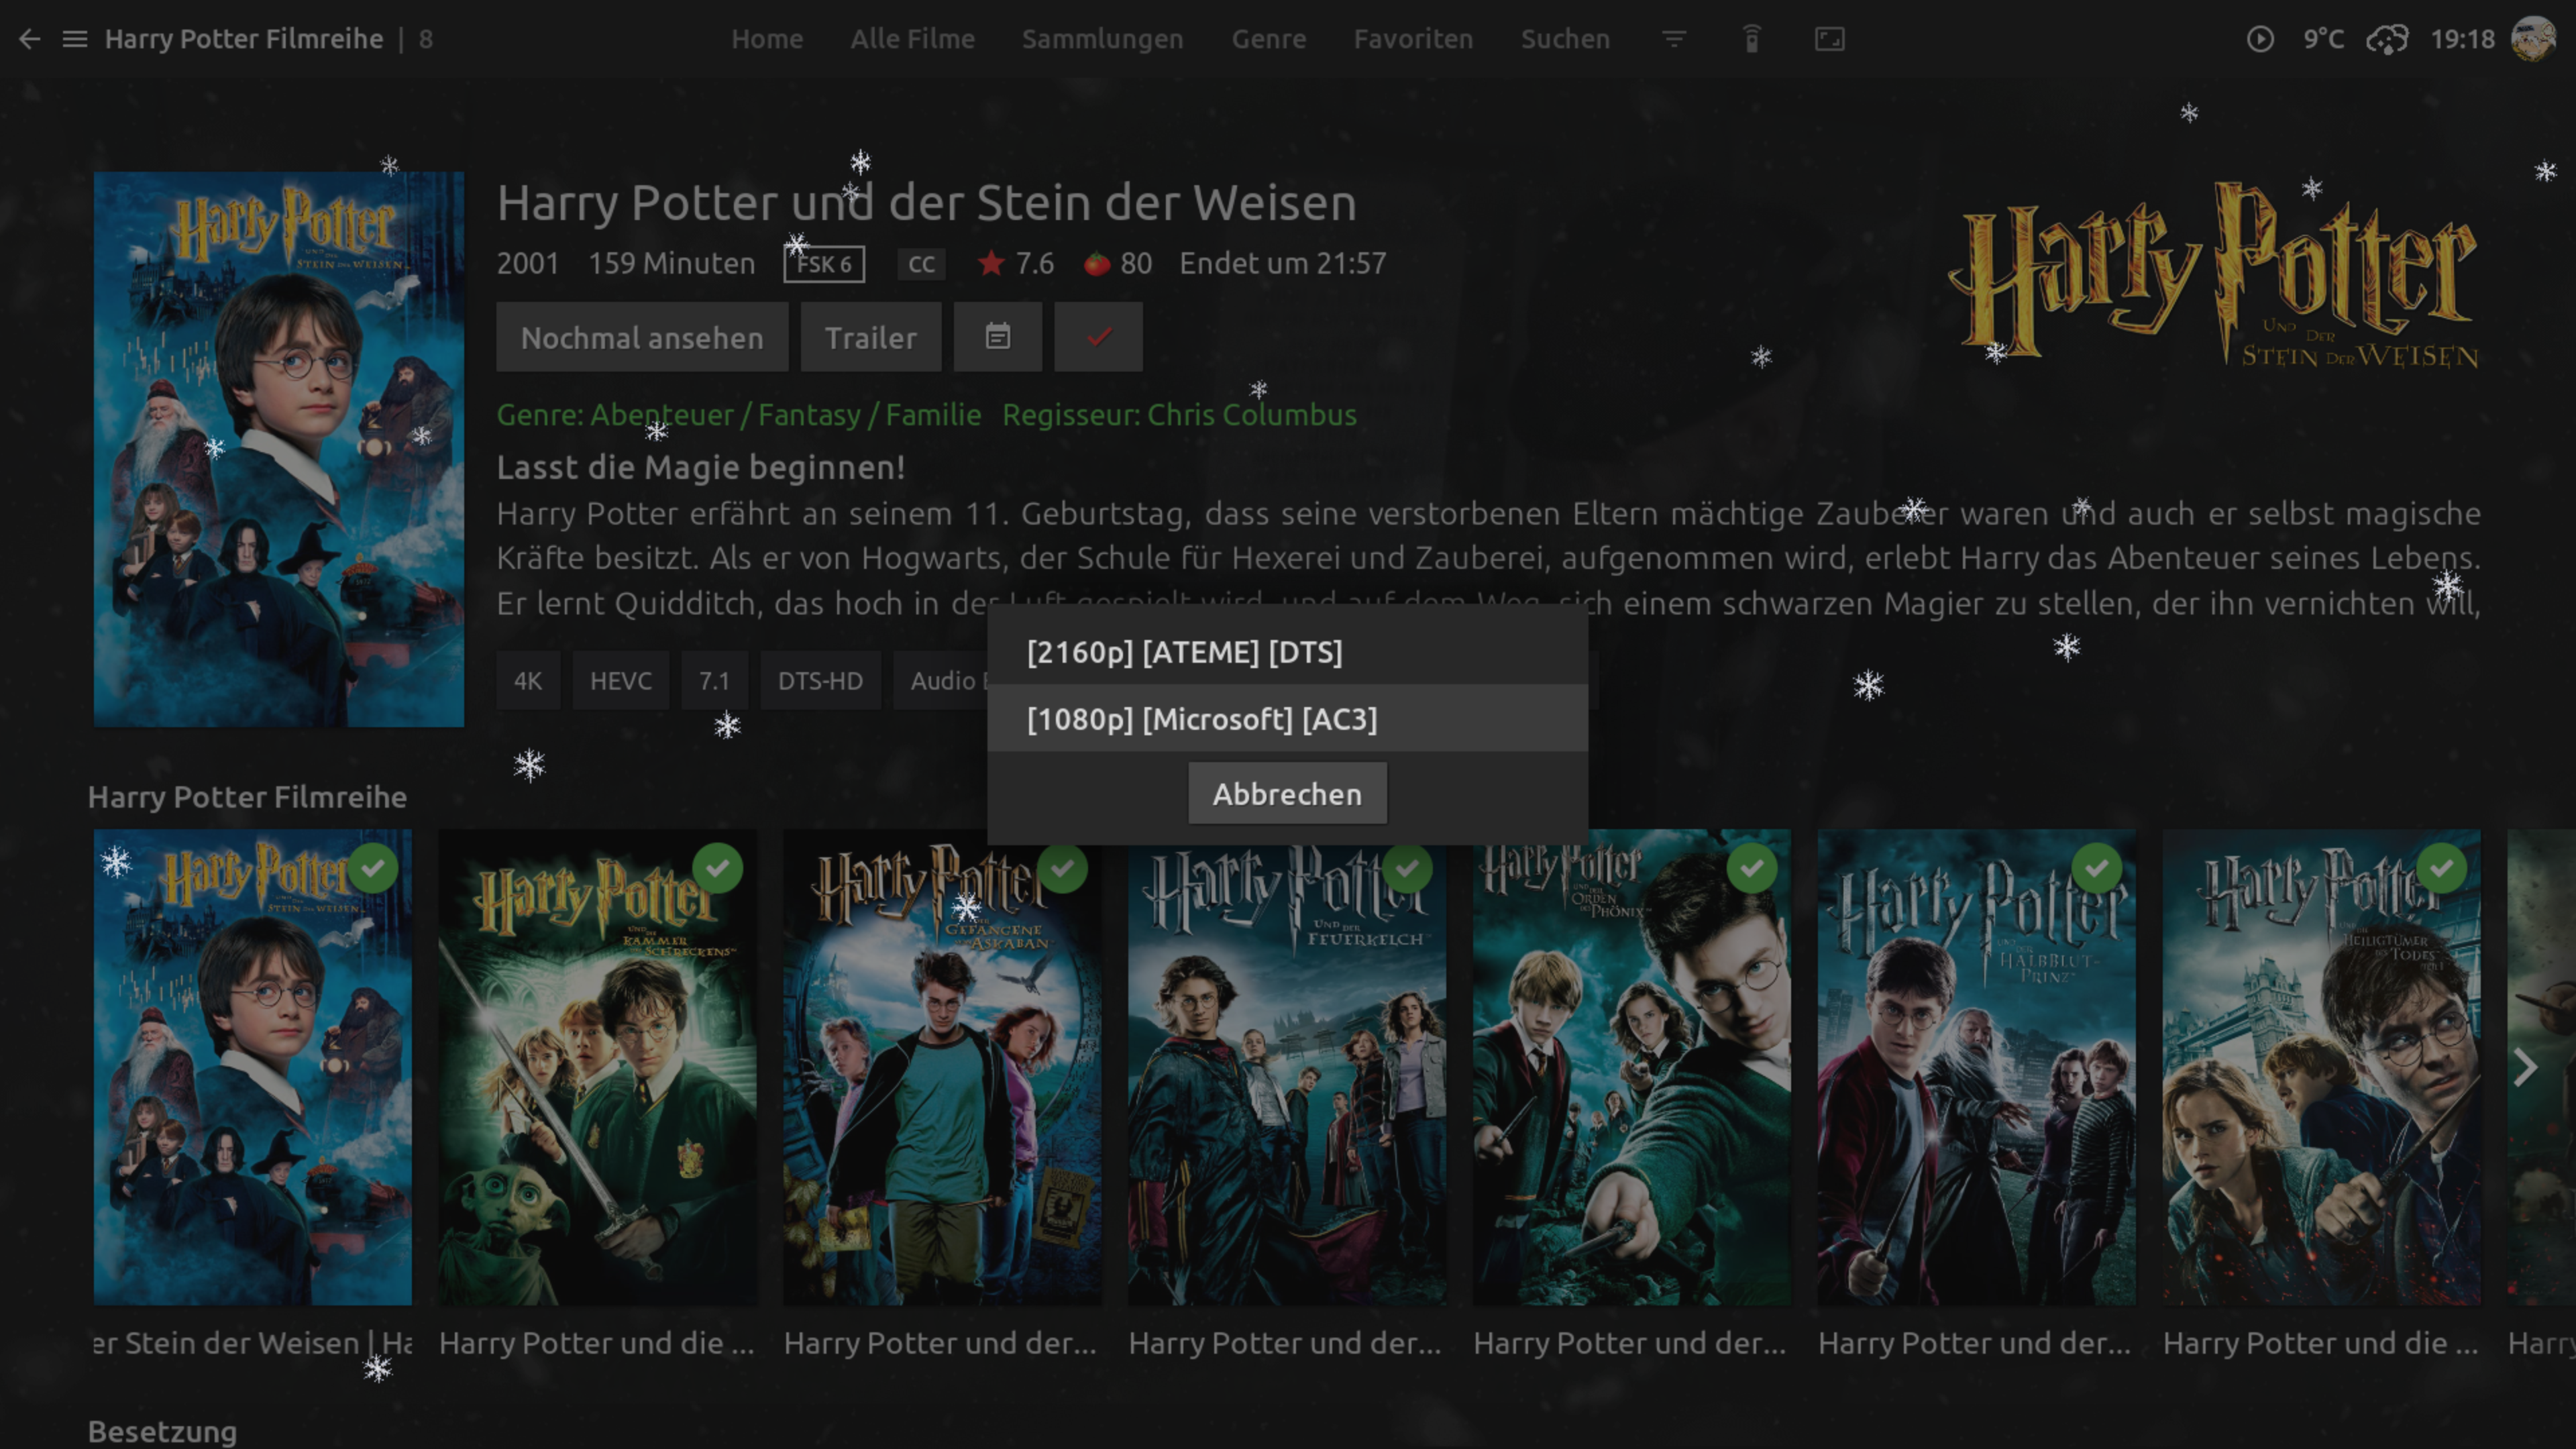Viewport: 2576px width, 1449px height.
Task: Open the hamburger menu icon
Action: (x=75, y=39)
